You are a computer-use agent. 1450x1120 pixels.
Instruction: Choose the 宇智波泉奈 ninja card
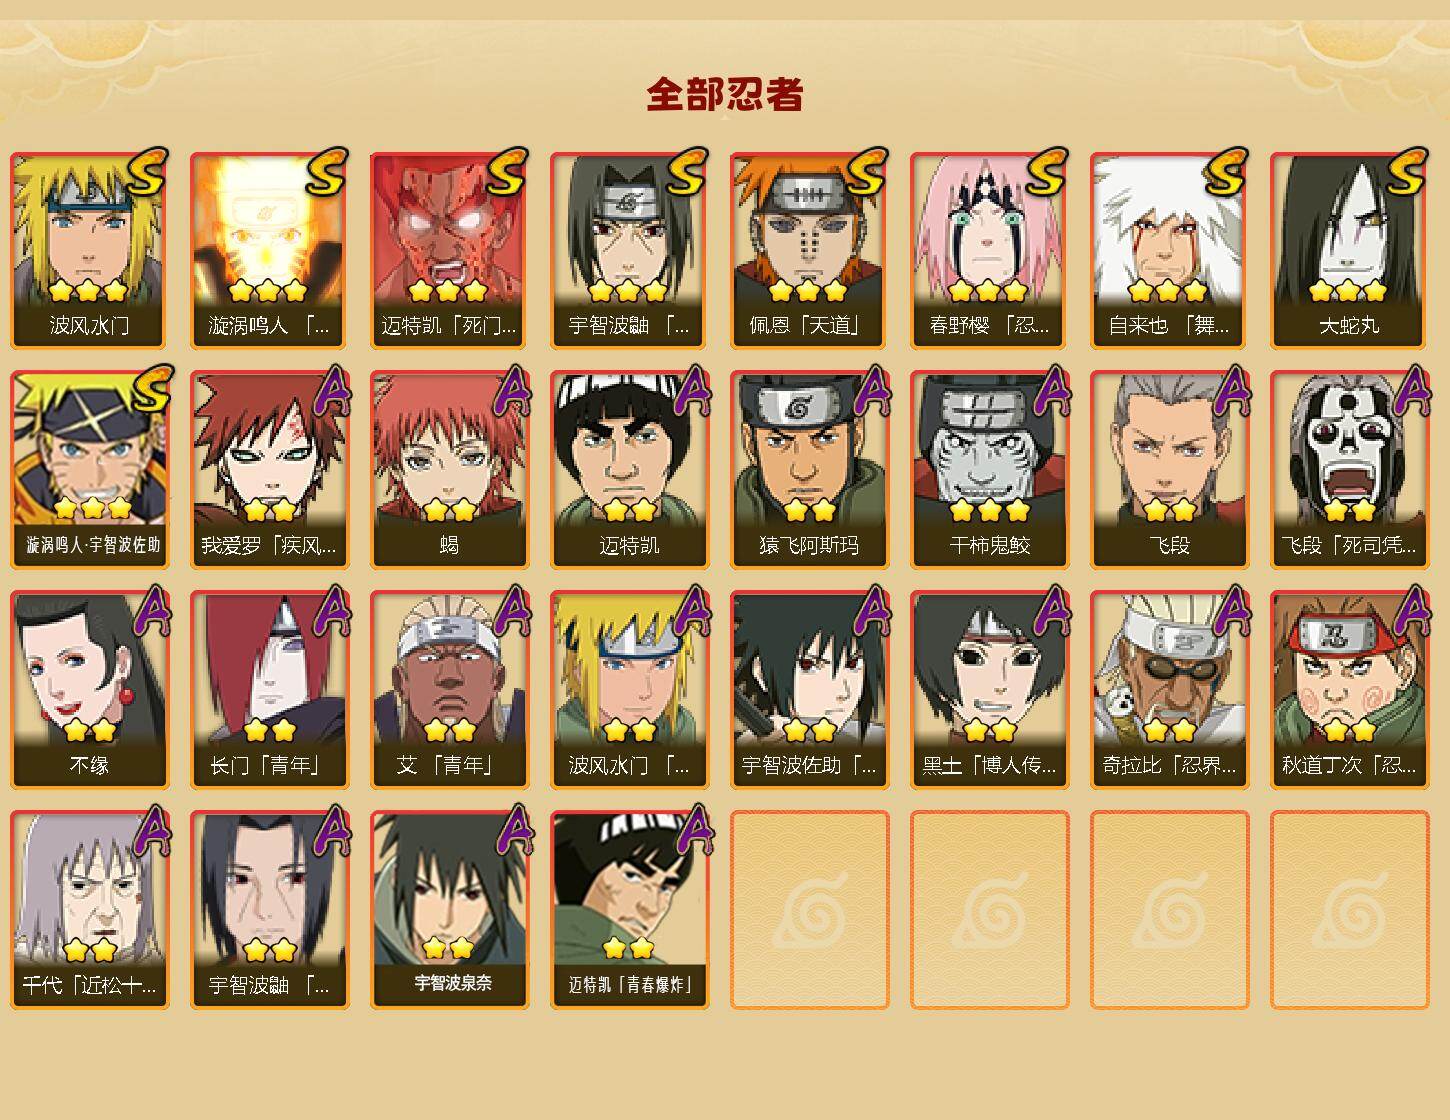point(449,910)
